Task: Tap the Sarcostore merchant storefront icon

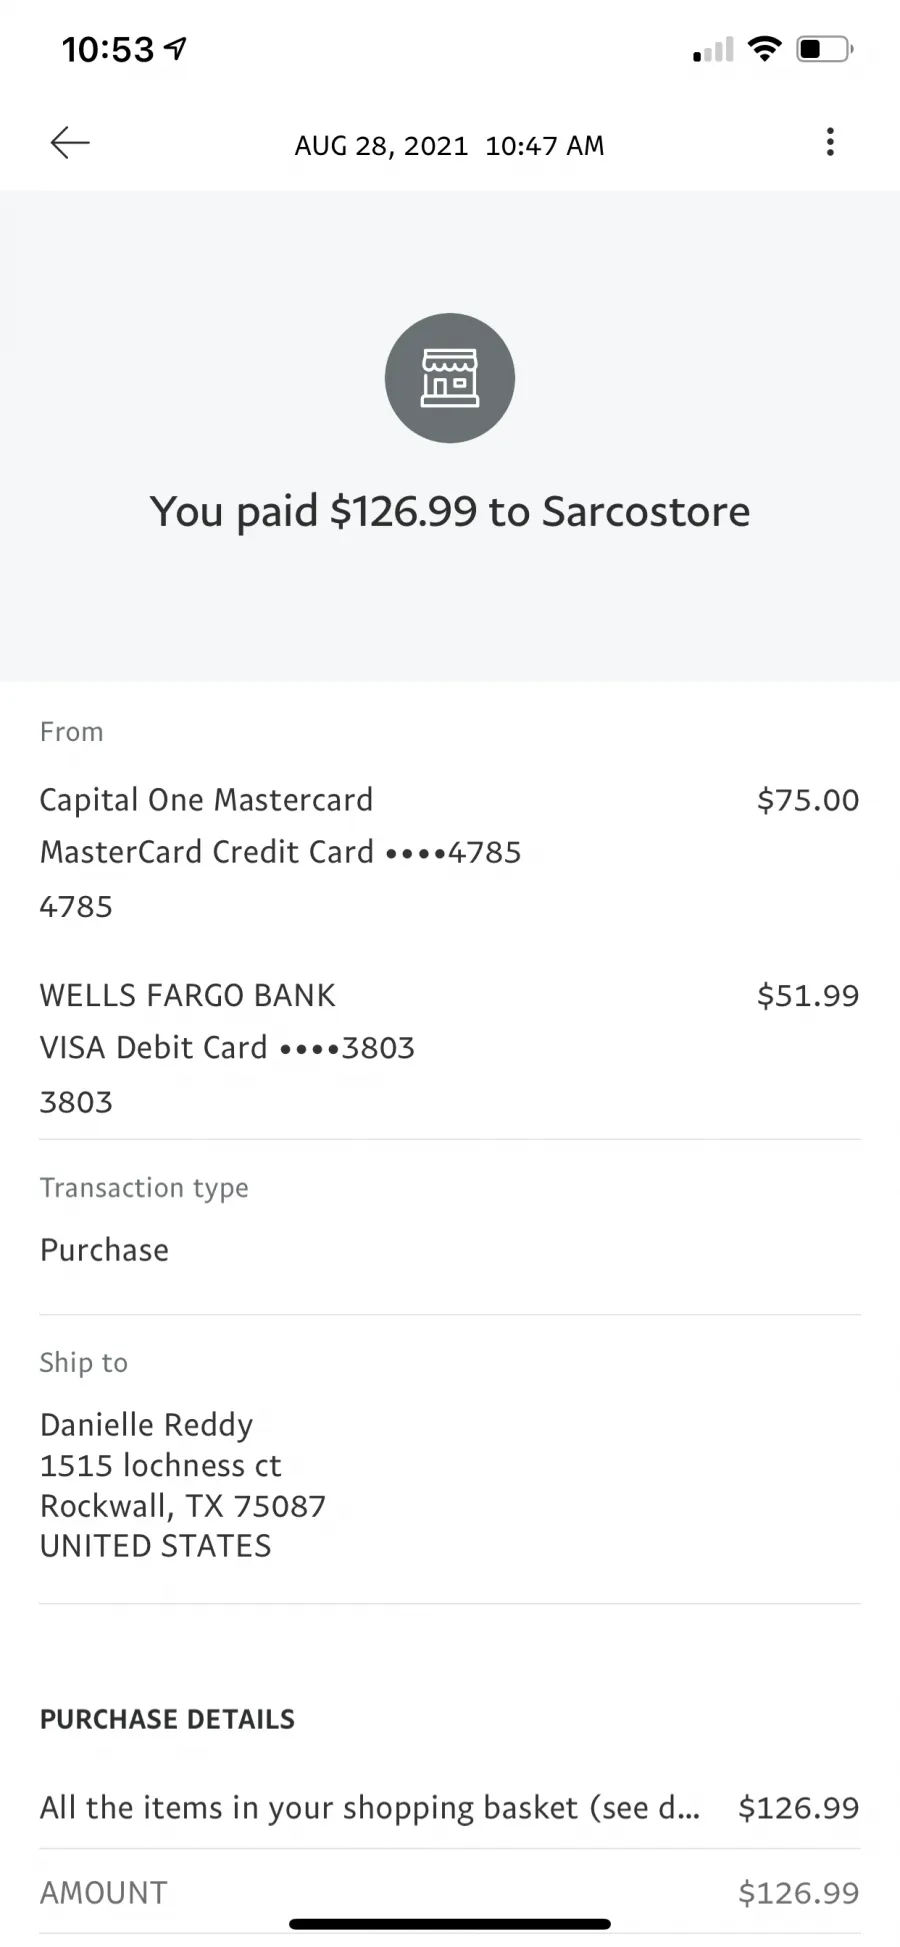Action: pyautogui.click(x=450, y=378)
